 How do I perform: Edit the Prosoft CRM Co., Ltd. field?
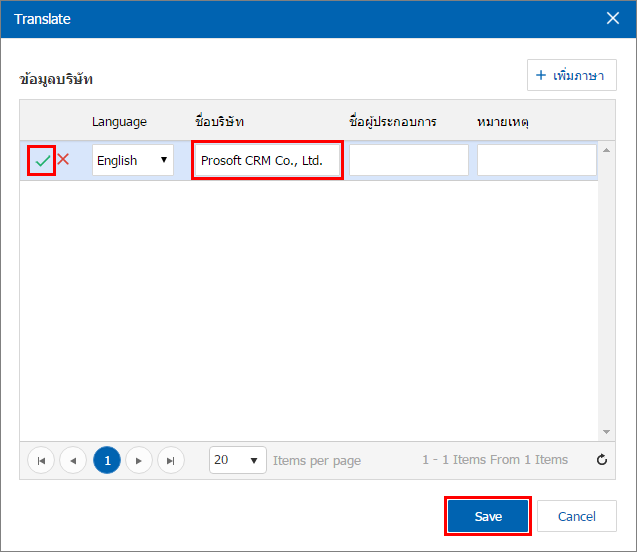pos(267,160)
